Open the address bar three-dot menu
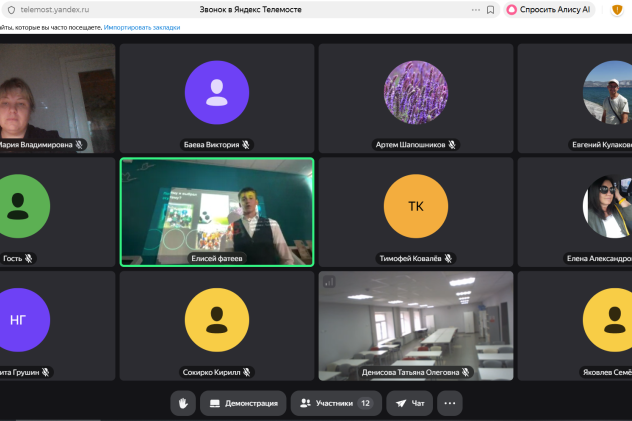Image resolution: width=632 pixels, height=421 pixels. (476, 10)
